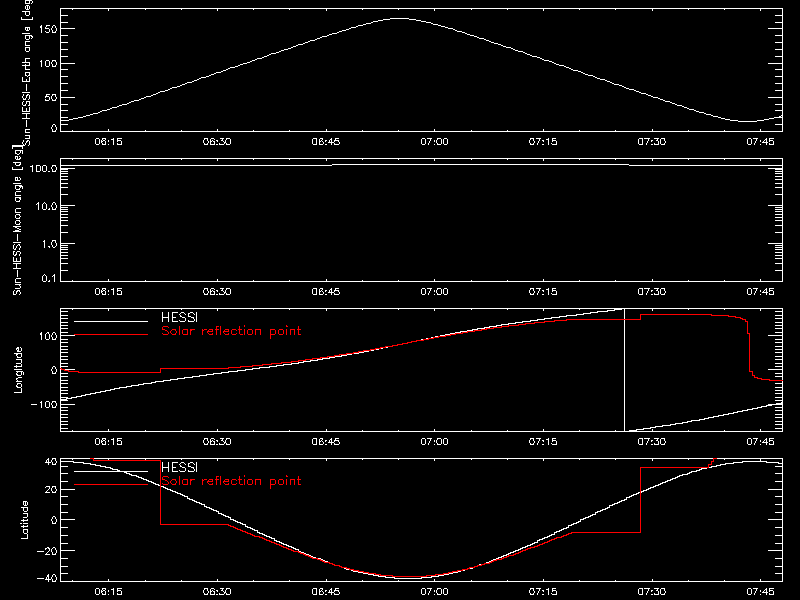Click '07:00' under the Longitude plot
Viewport: 800px width, 600px height.
click(x=434, y=441)
